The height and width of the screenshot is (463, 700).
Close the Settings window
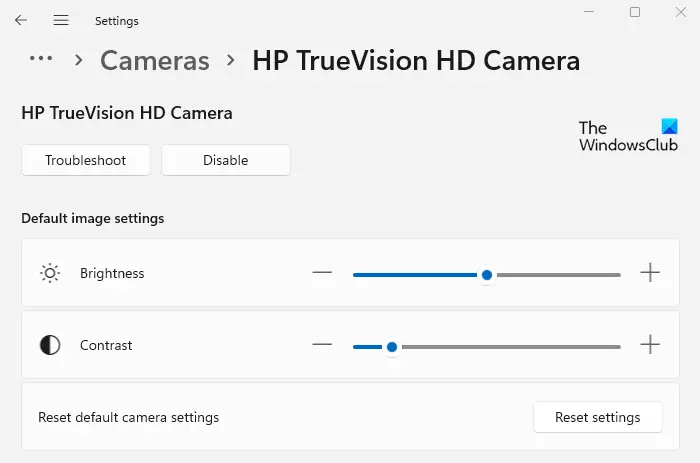coord(681,12)
